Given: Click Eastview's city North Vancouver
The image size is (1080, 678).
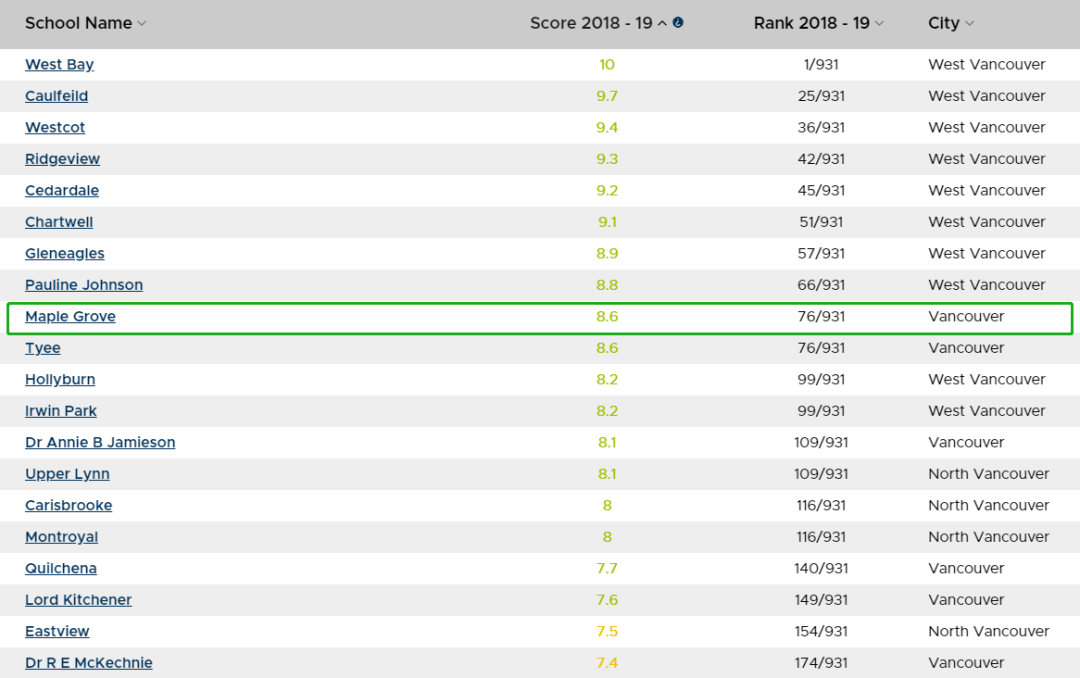Looking at the screenshot, I should coord(988,632).
